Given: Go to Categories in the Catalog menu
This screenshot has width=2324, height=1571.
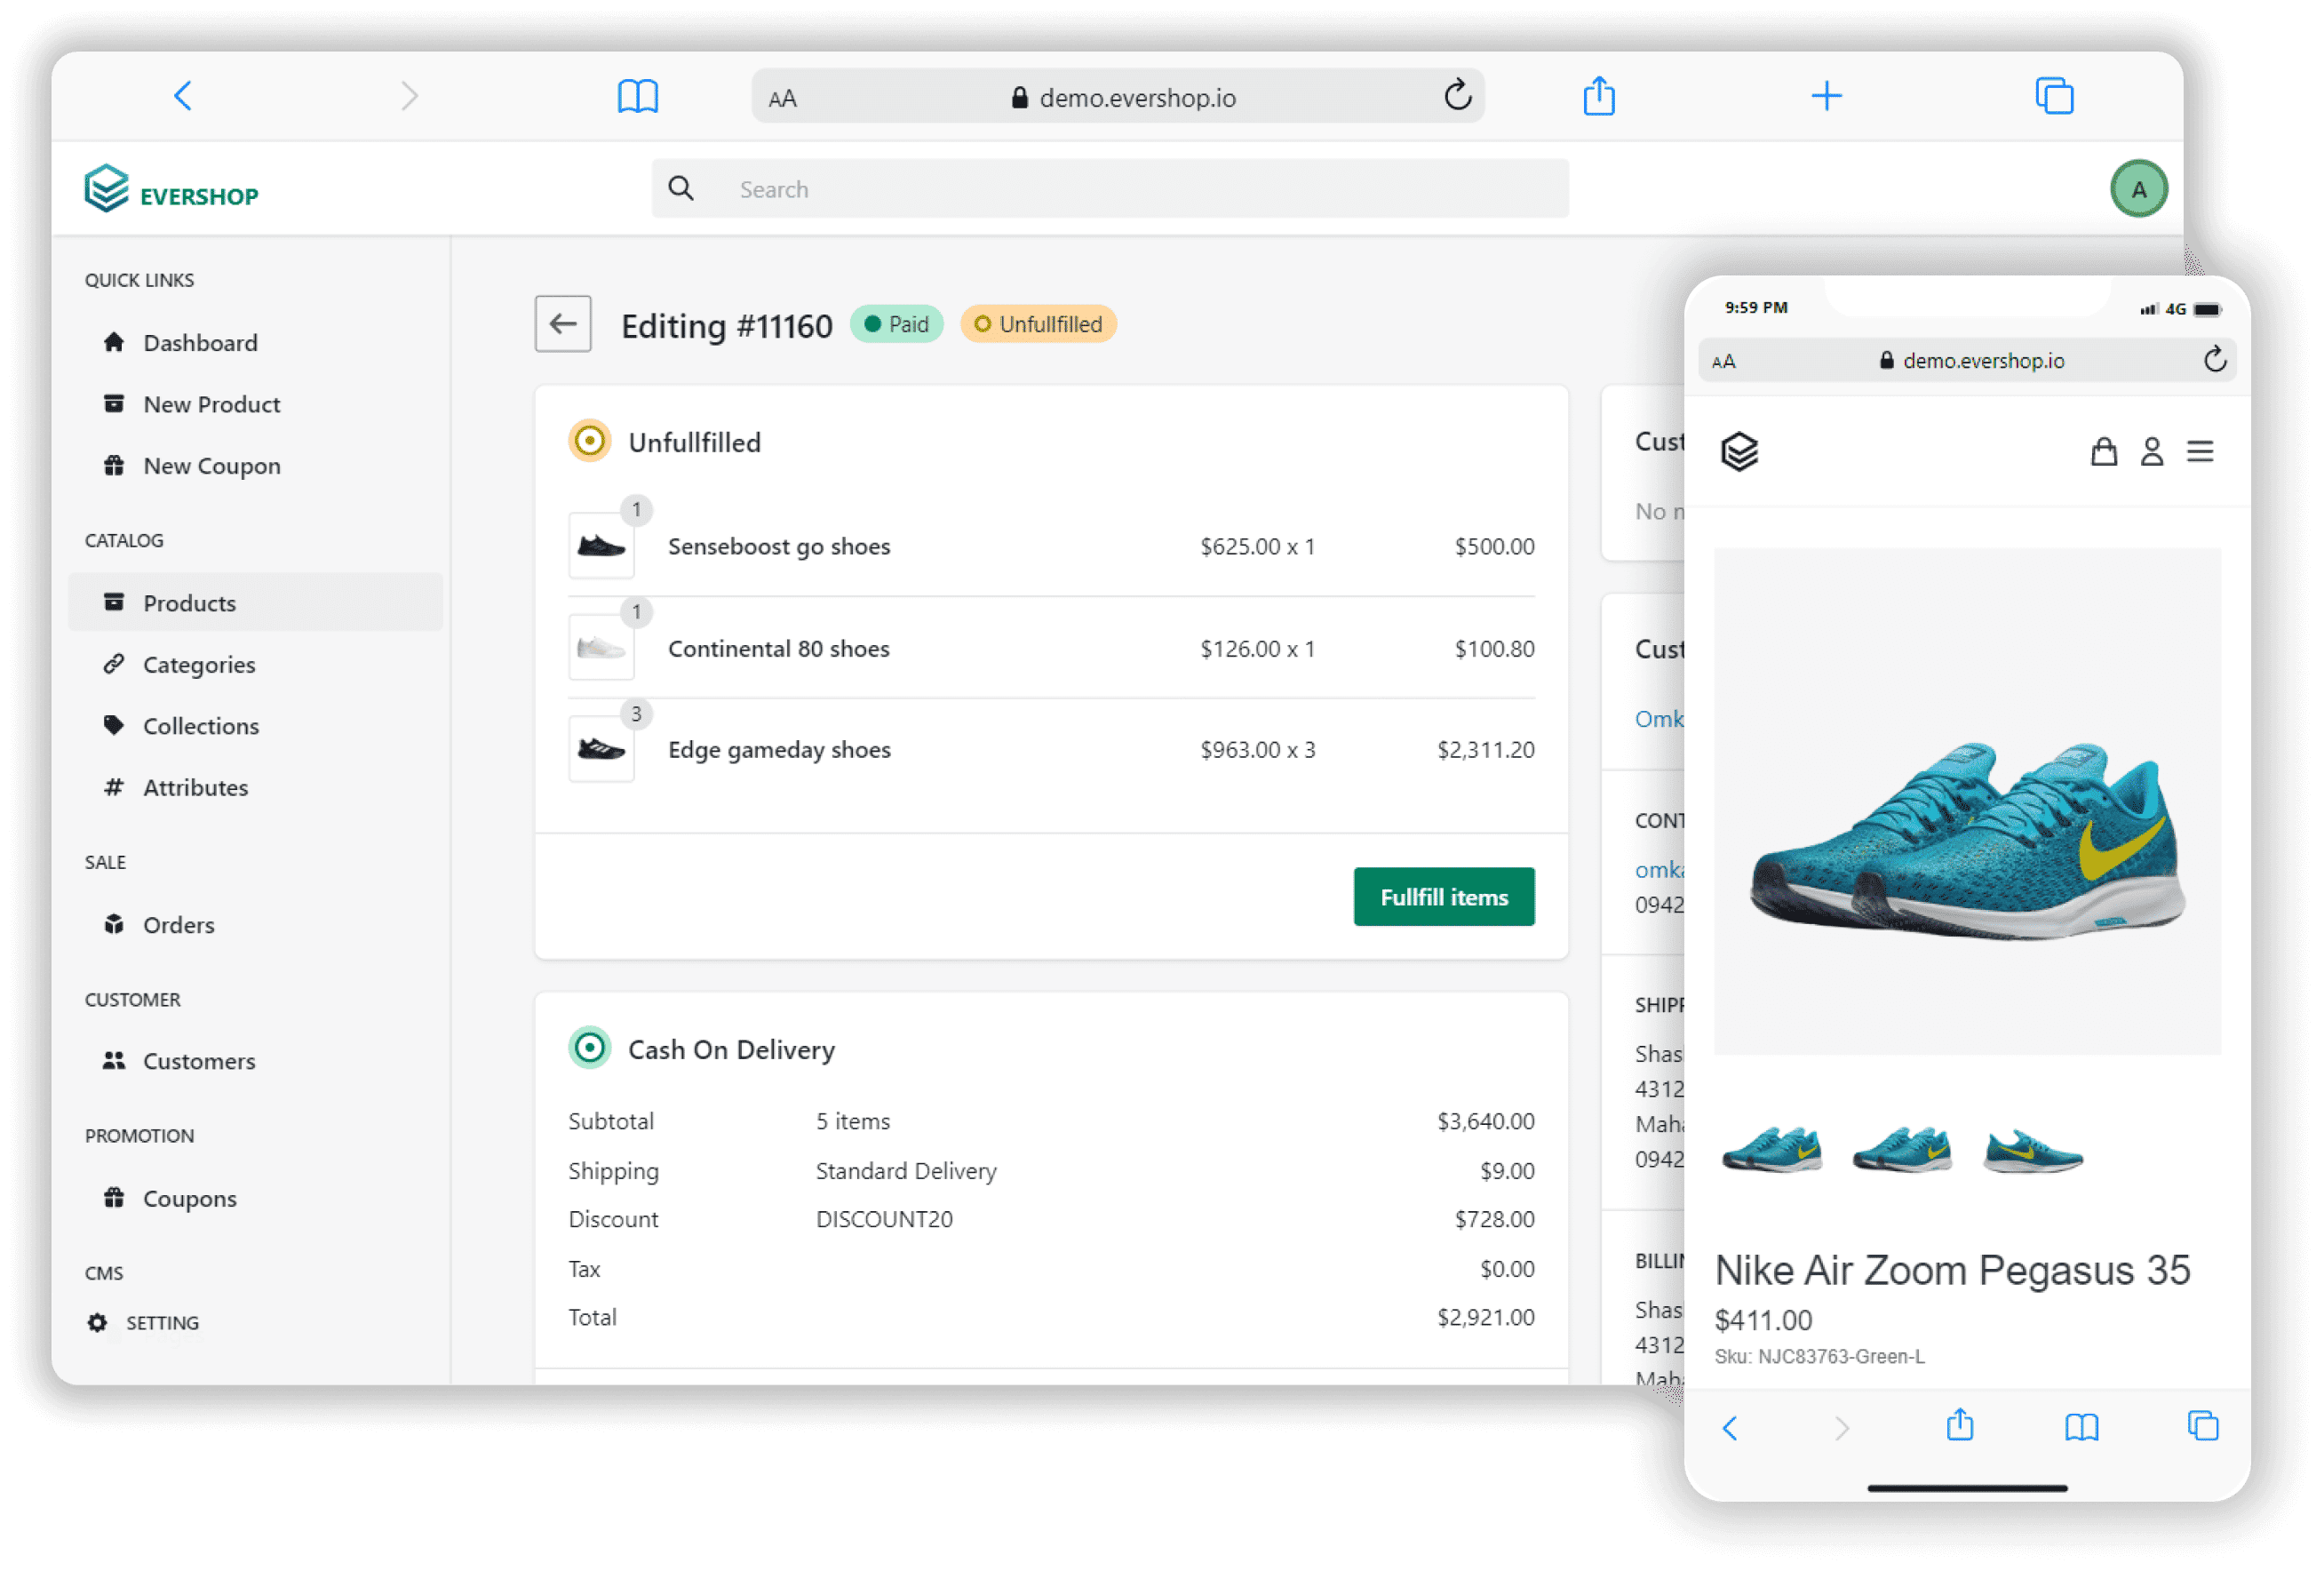Looking at the screenshot, I should 198,665.
